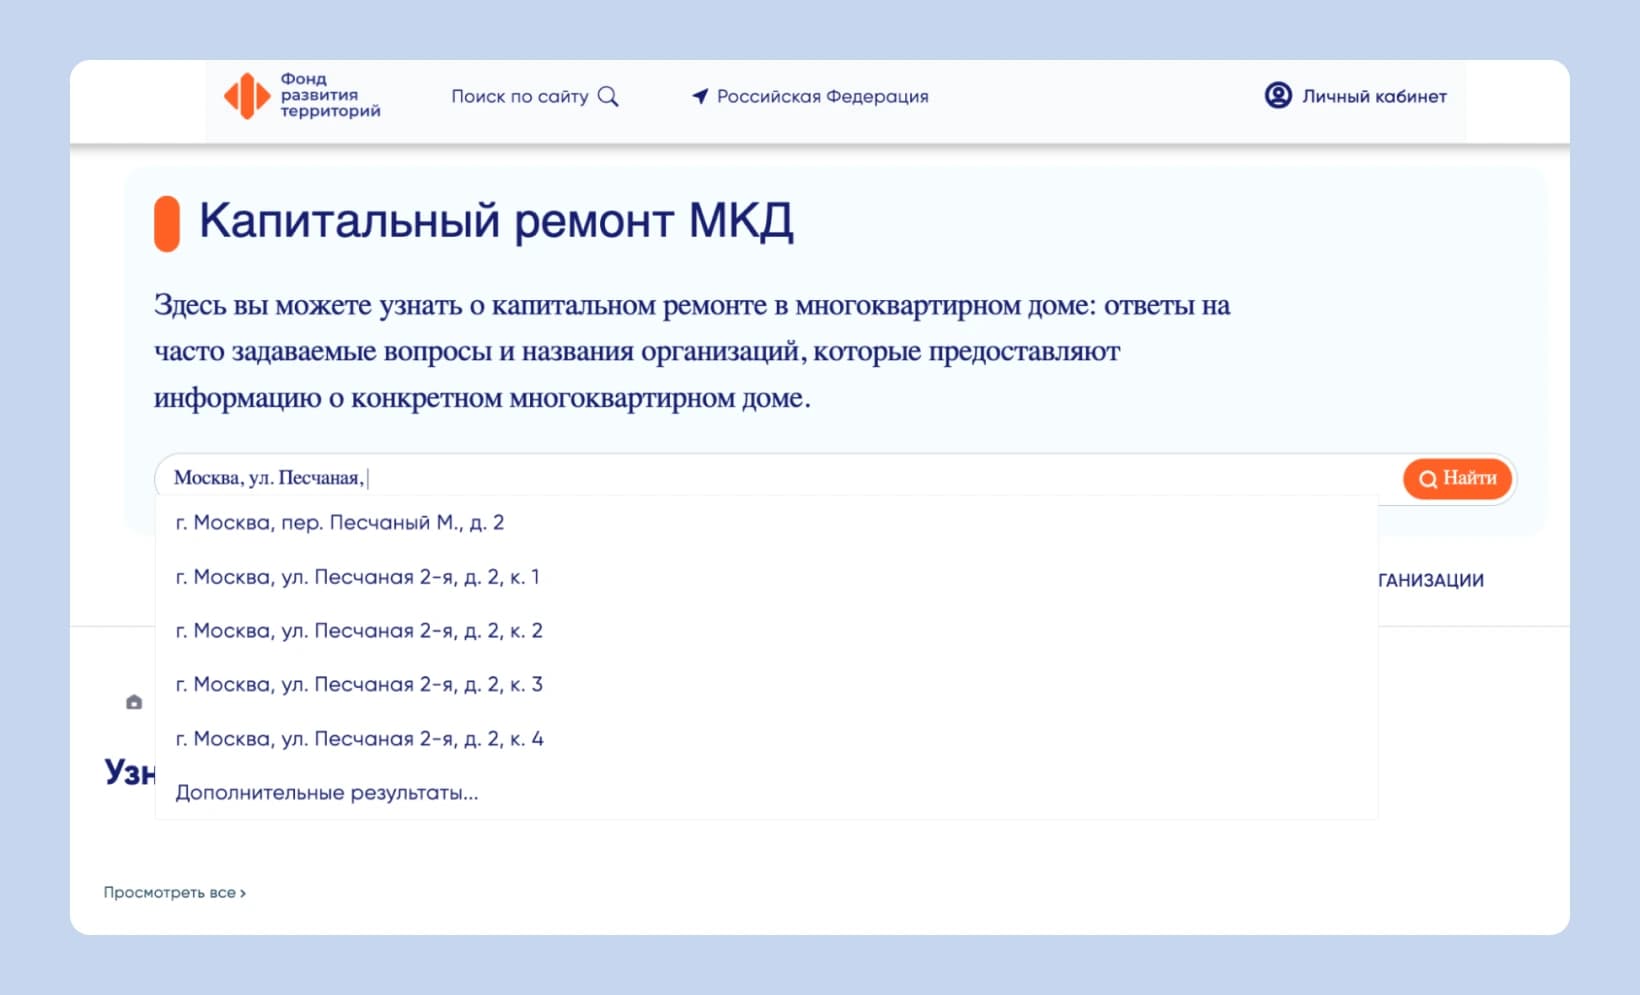
Task: Click the magnifier icon inside the Найти button
Action: click(1427, 479)
